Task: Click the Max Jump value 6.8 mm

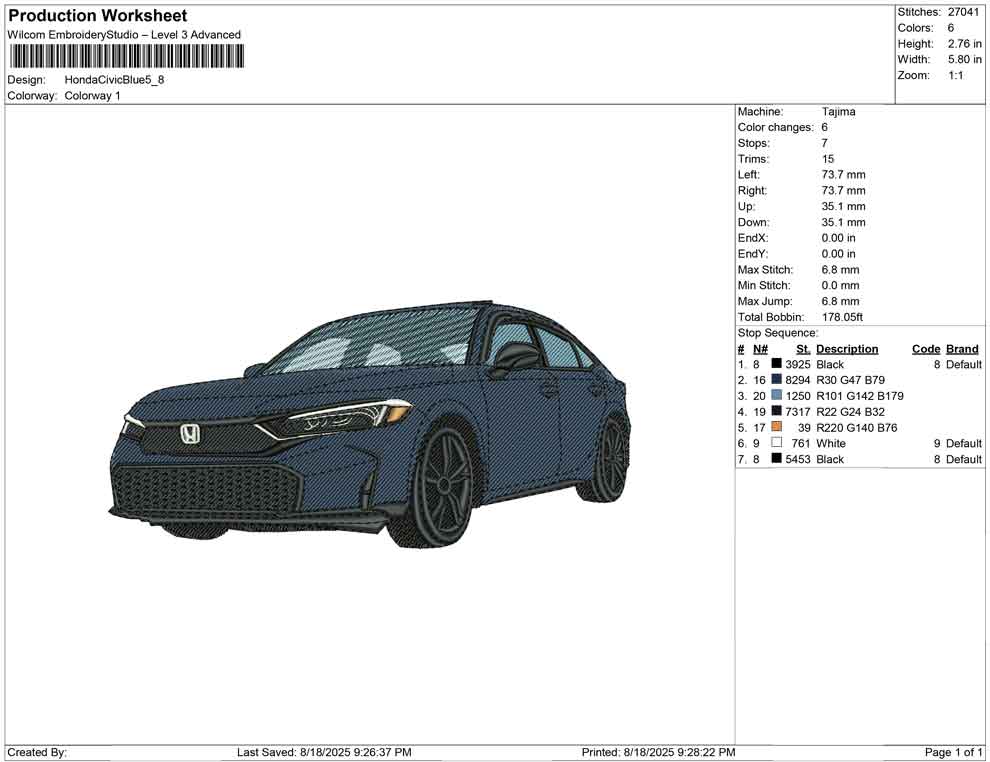Action: click(x=840, y=301)
